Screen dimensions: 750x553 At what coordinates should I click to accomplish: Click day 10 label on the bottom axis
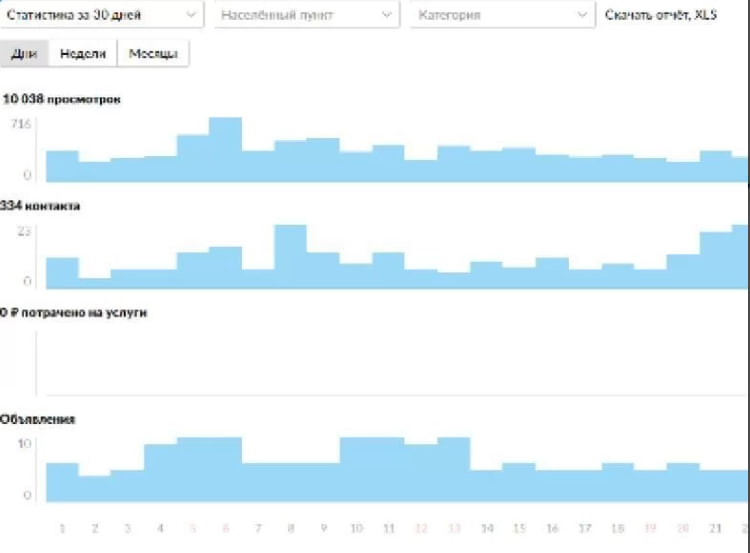[x=356, y=528]
